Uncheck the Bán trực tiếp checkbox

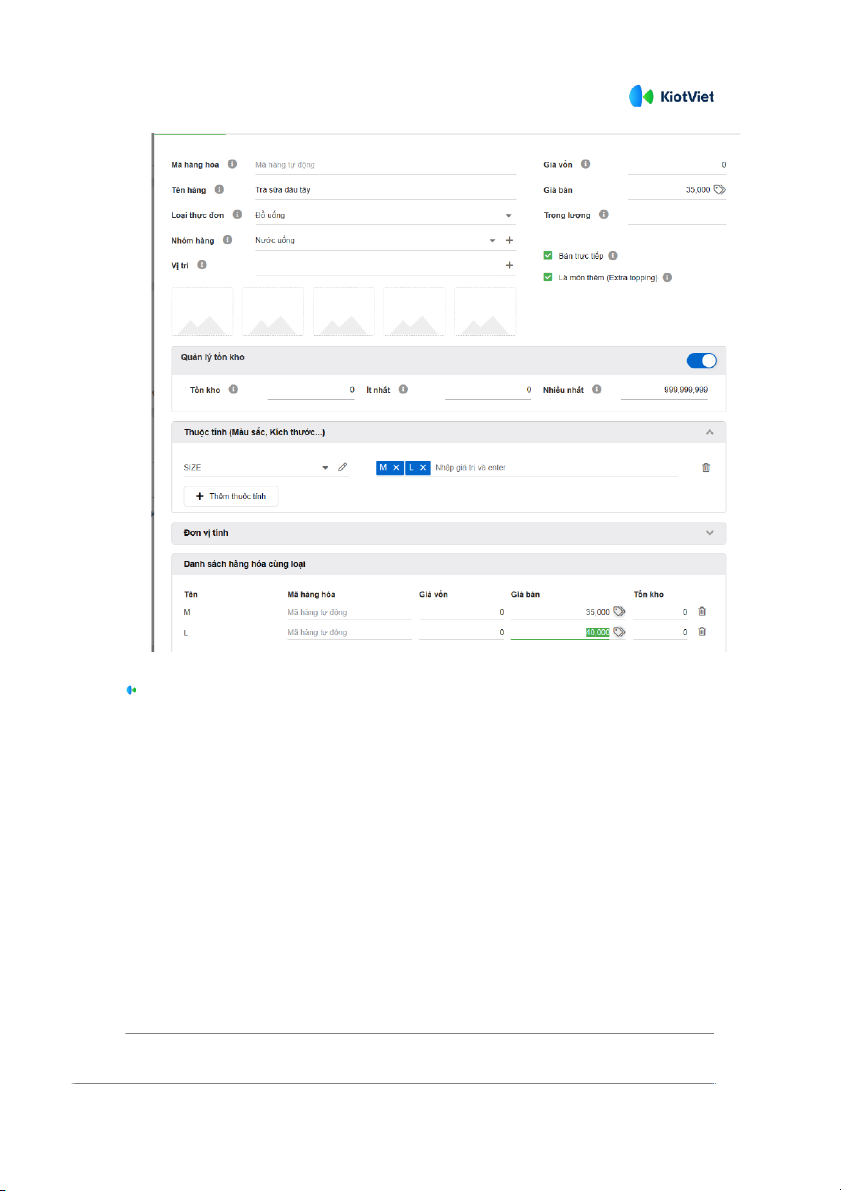coord(548,256)
